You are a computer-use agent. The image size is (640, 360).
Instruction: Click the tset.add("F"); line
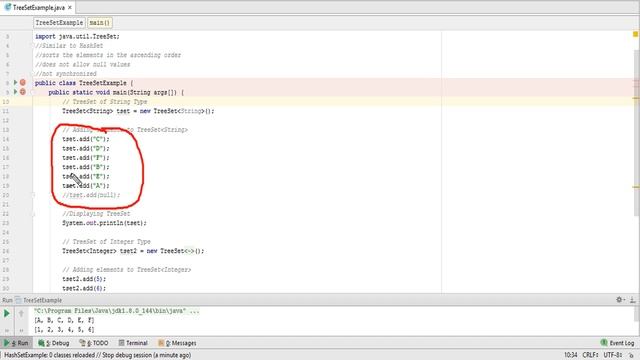(86, 158)
